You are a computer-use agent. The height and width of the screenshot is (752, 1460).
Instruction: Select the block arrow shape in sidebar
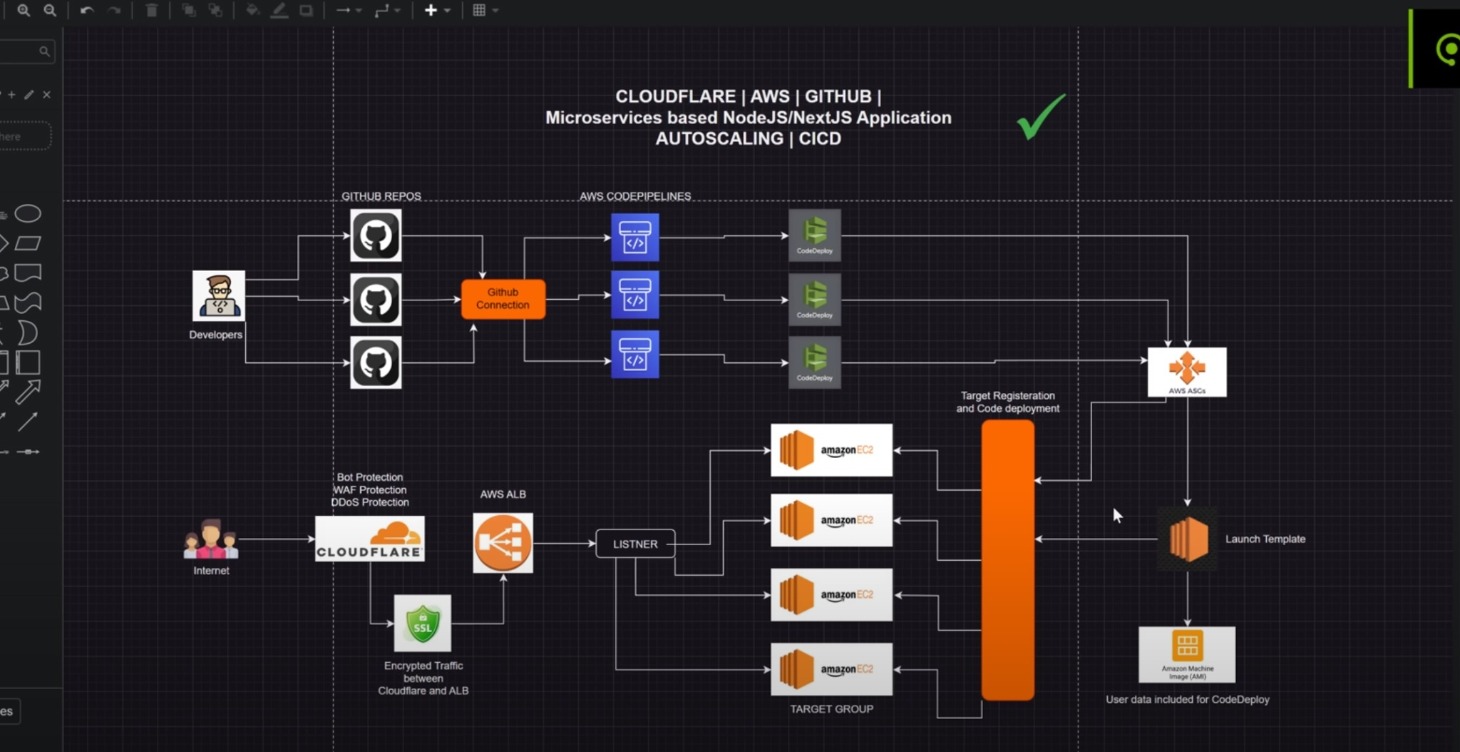[x=28, y=392]
